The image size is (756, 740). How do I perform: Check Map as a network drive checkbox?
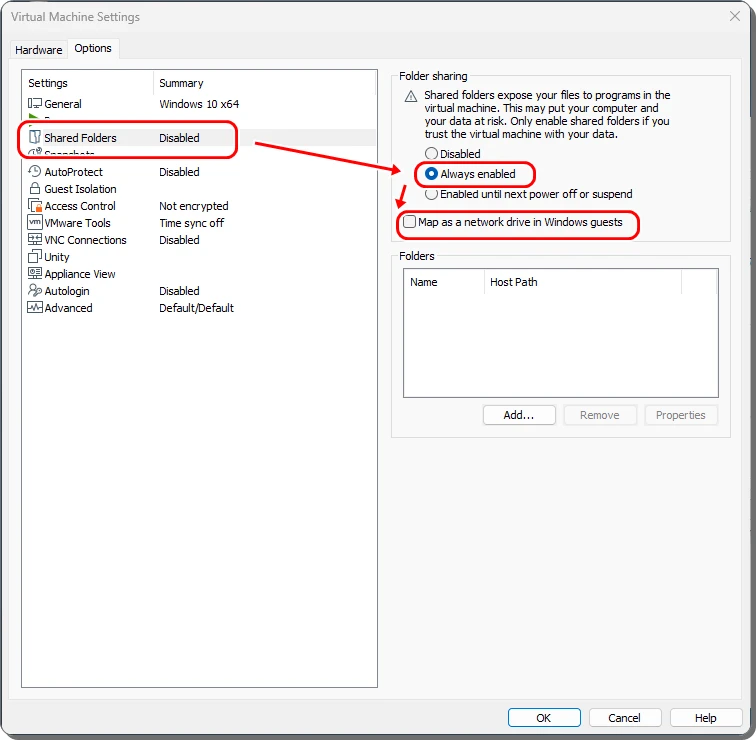[409, 222]
